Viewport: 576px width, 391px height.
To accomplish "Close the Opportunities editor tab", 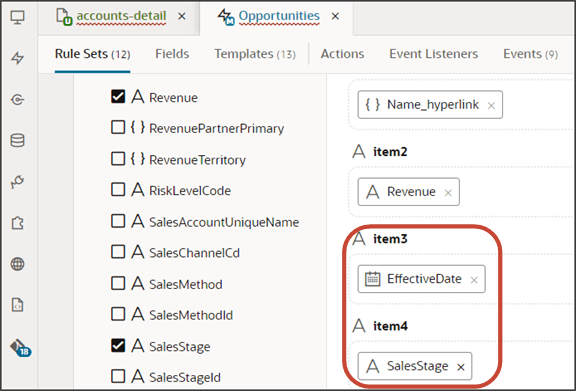I will (335, 16).
